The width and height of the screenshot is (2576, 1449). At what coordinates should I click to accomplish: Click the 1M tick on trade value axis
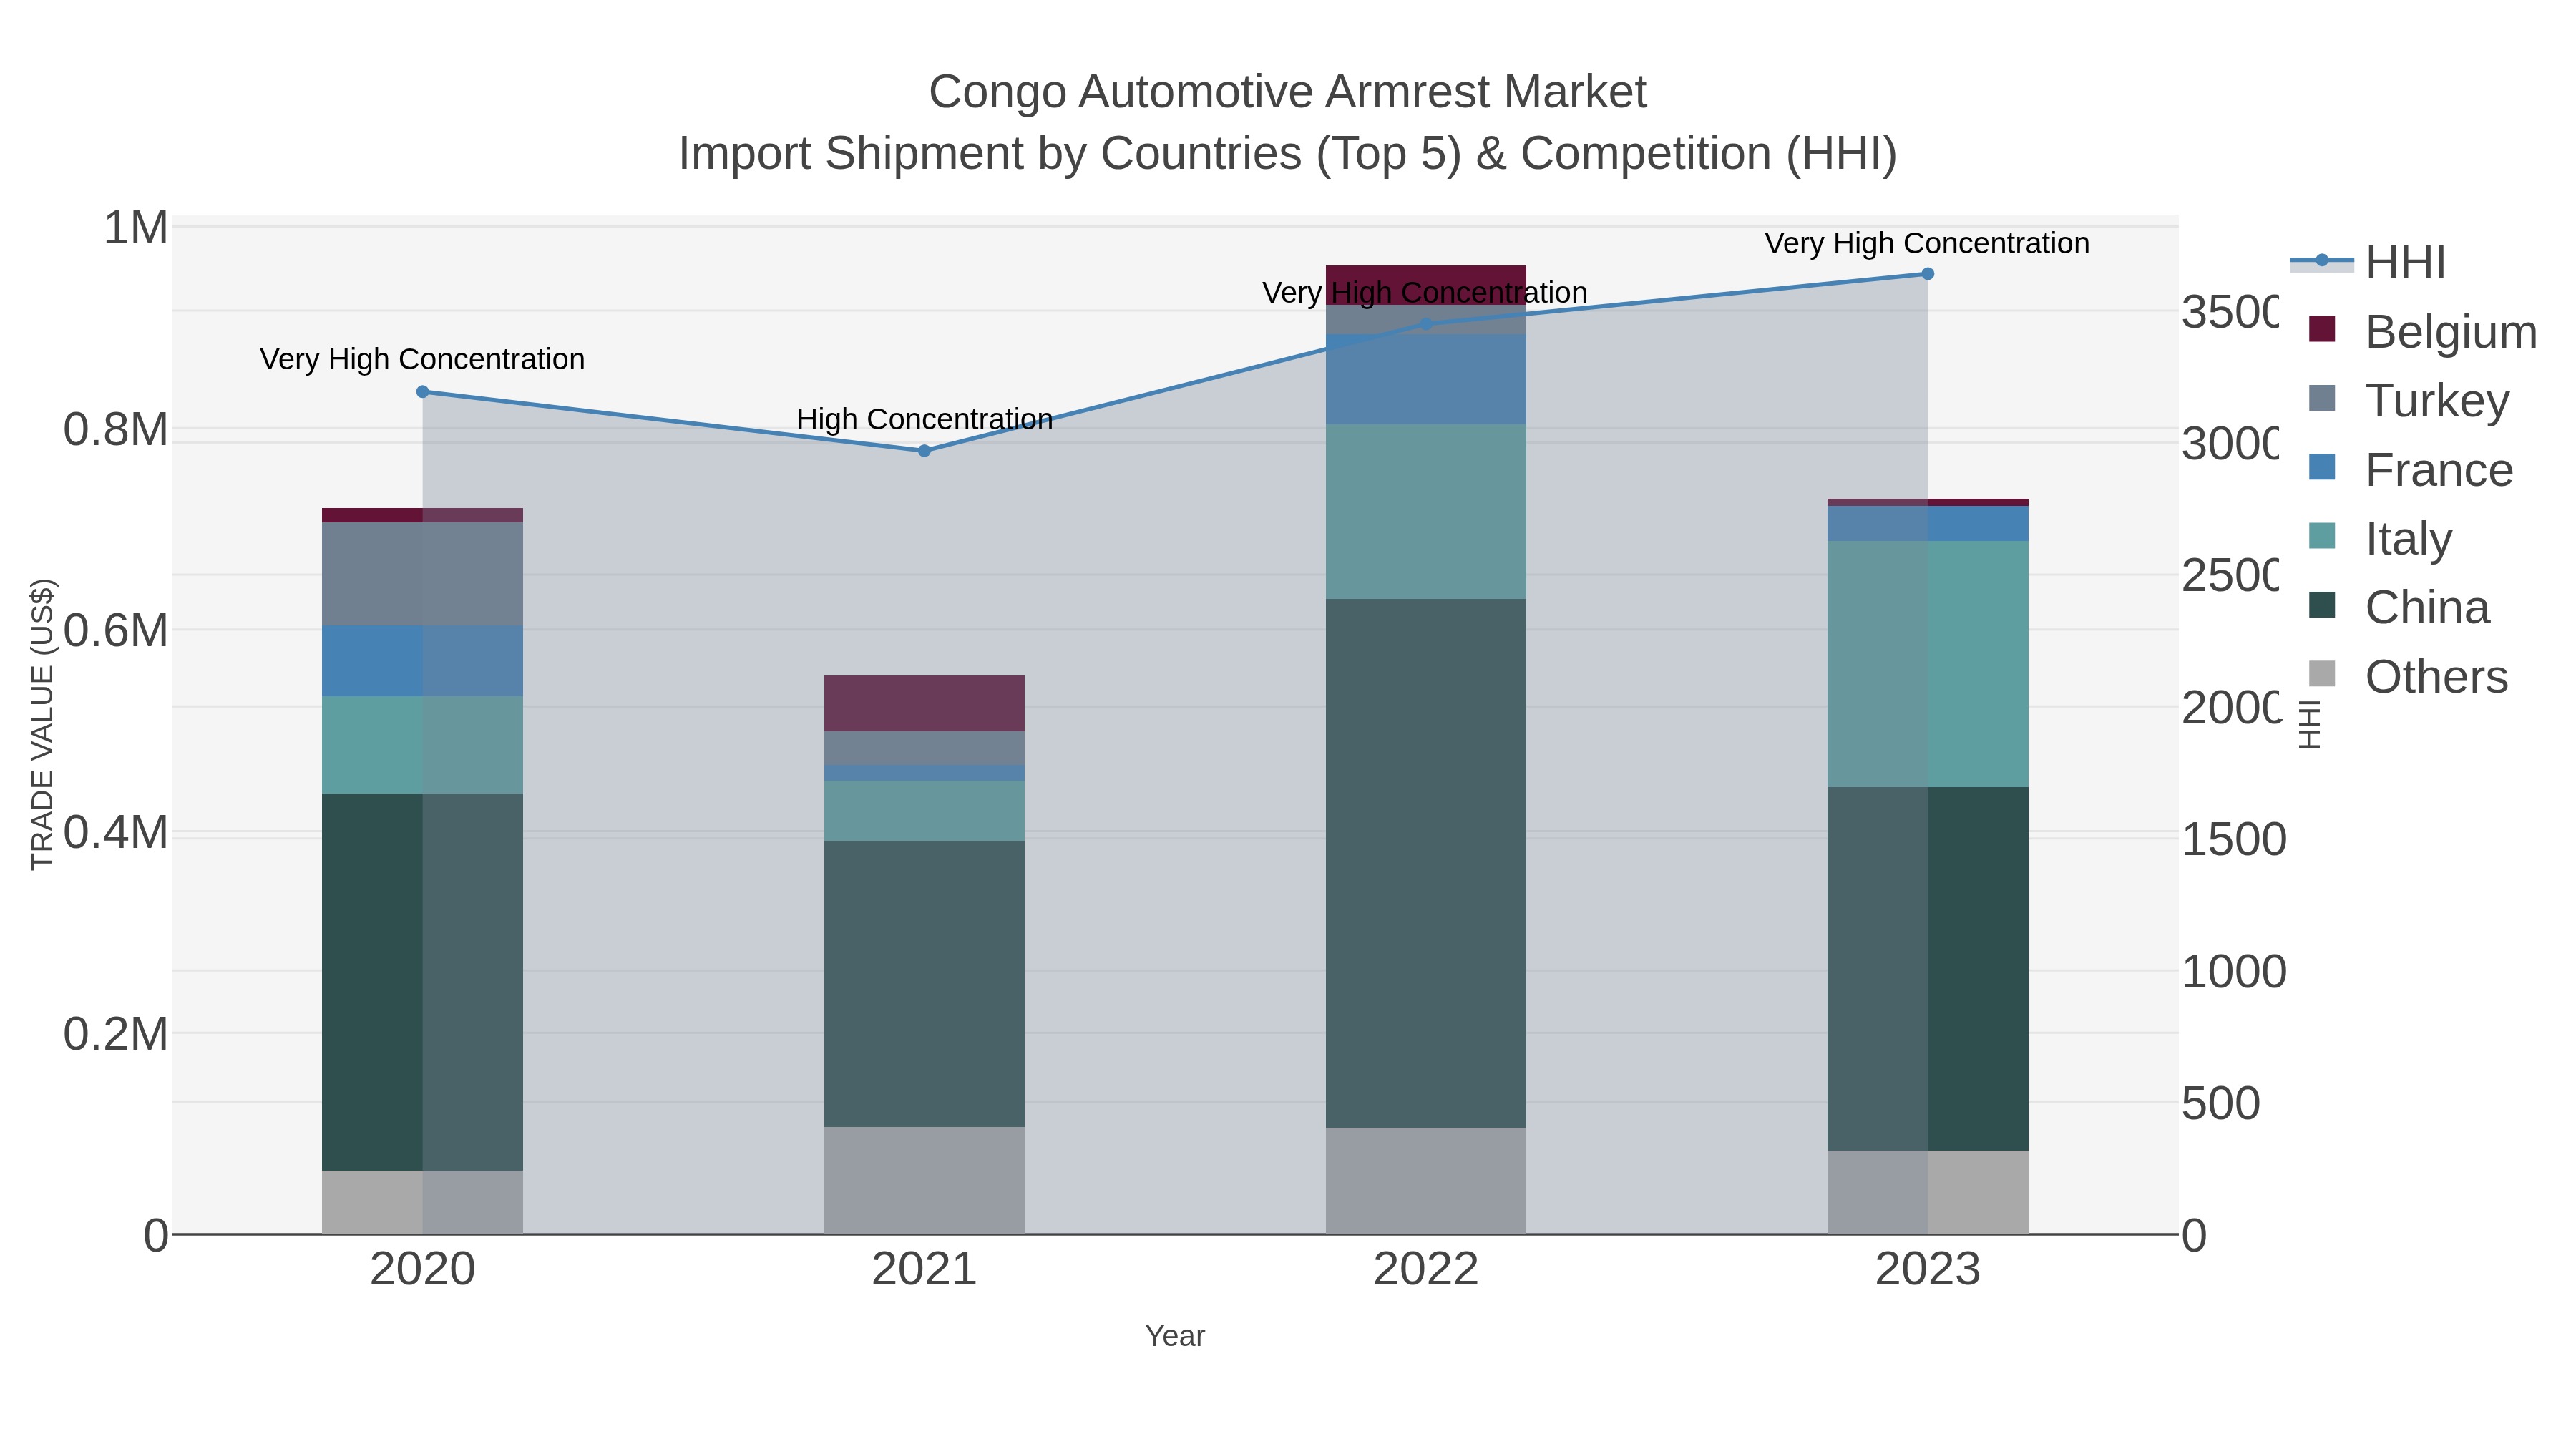coord(136,228)
